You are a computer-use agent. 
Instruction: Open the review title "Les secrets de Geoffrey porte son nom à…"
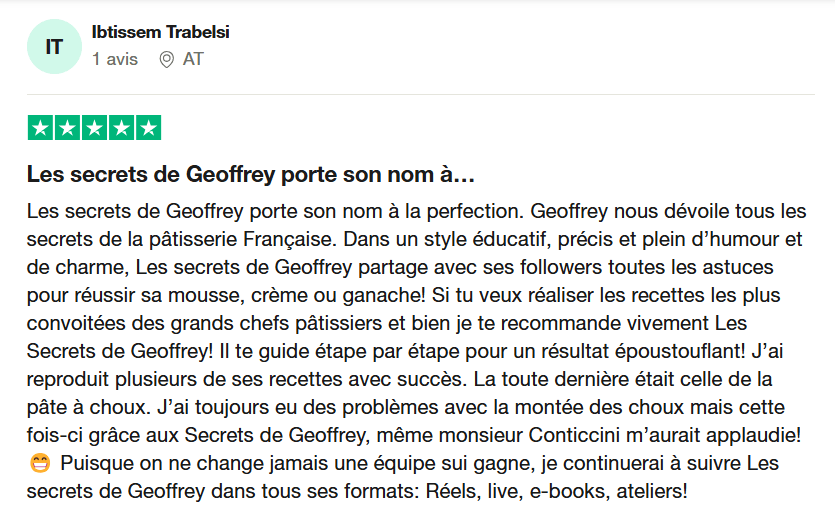[251, 175]
